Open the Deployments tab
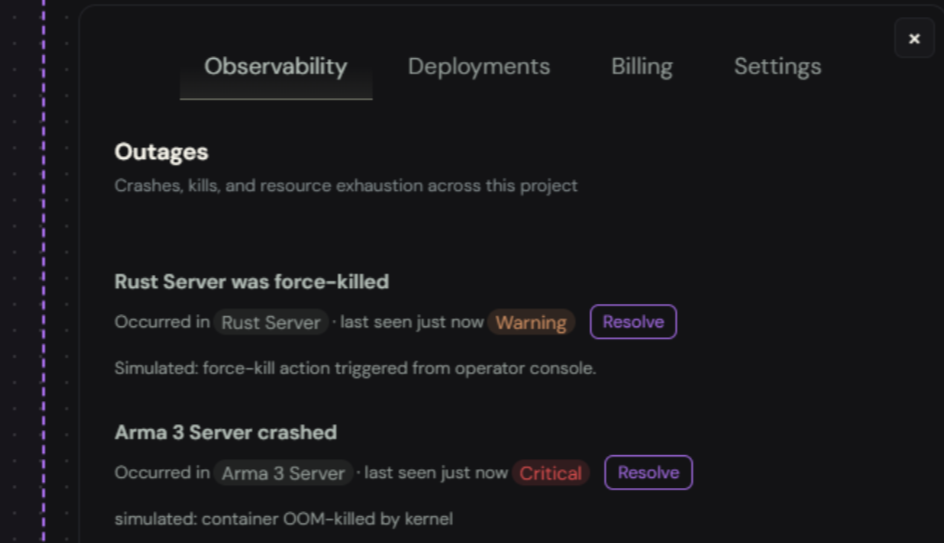Screen dimensions: 944x543 pos(478,67)
